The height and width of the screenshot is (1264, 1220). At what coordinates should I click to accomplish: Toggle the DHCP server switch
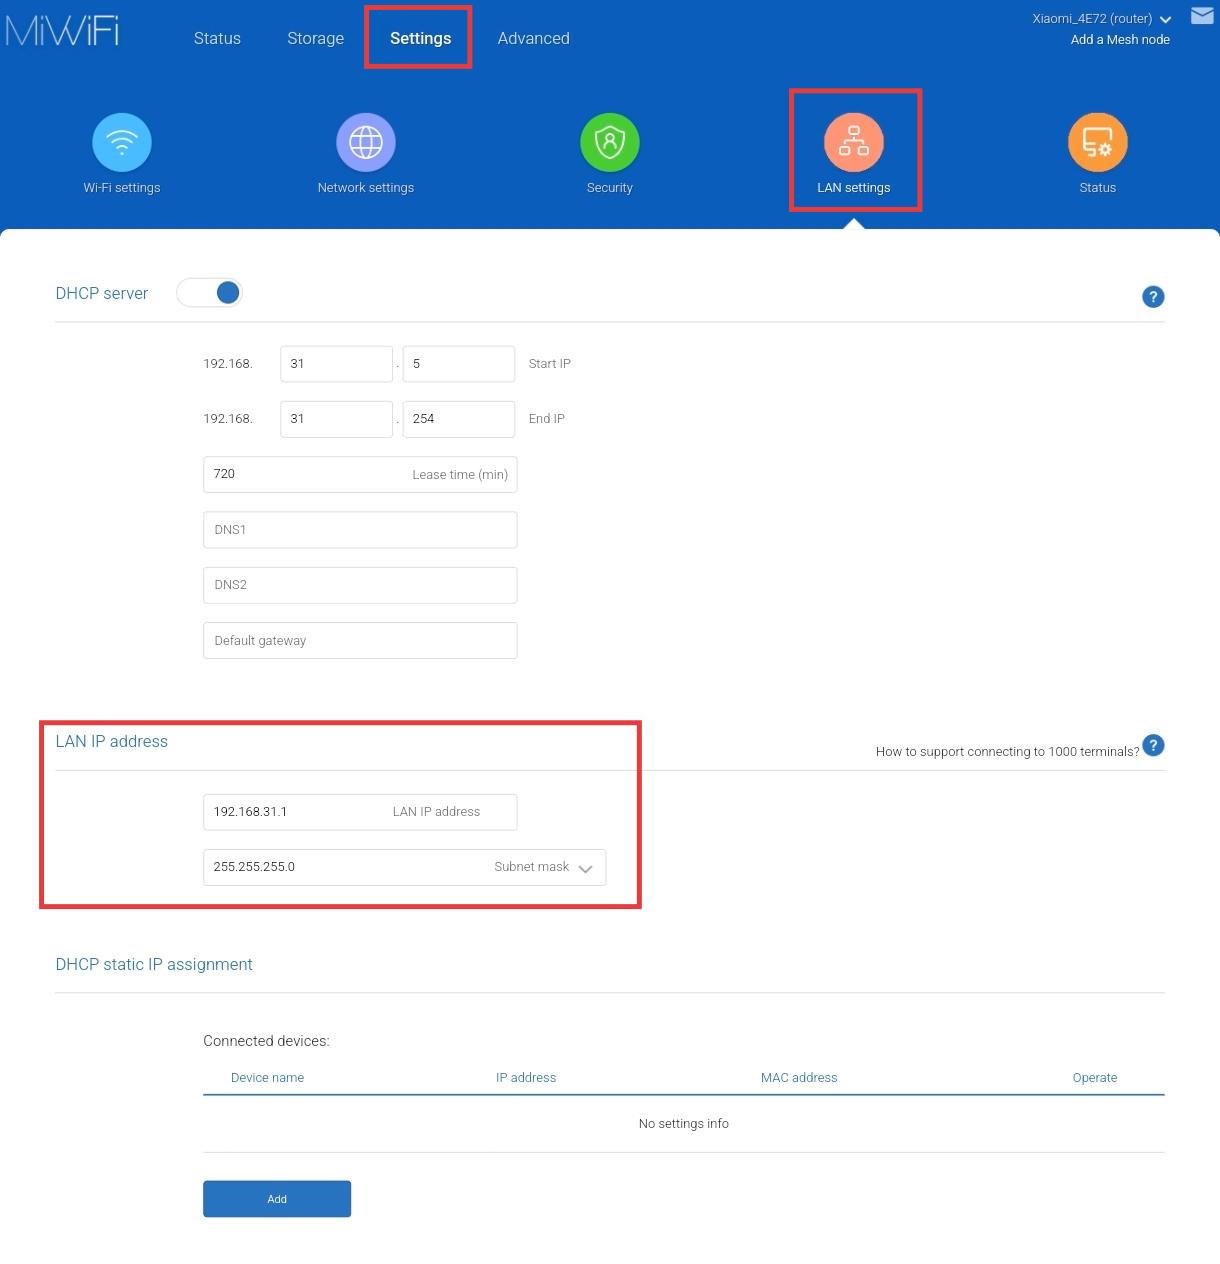pos(210,293)
